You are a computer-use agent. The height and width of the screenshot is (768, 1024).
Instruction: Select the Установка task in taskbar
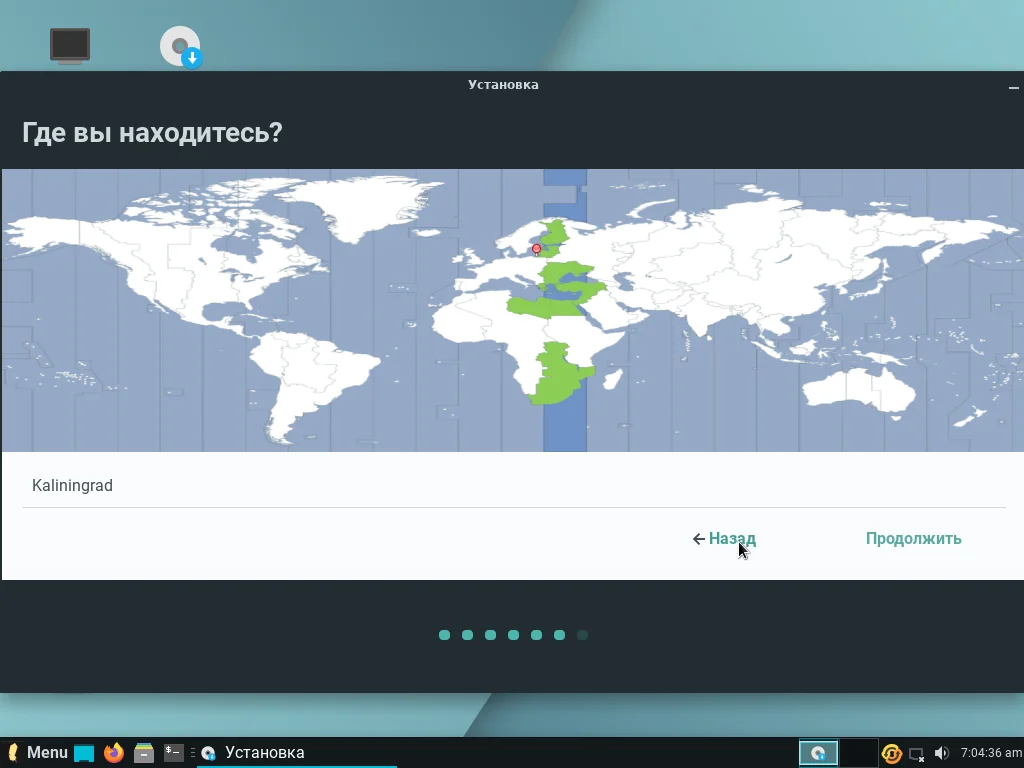(297, 752)
